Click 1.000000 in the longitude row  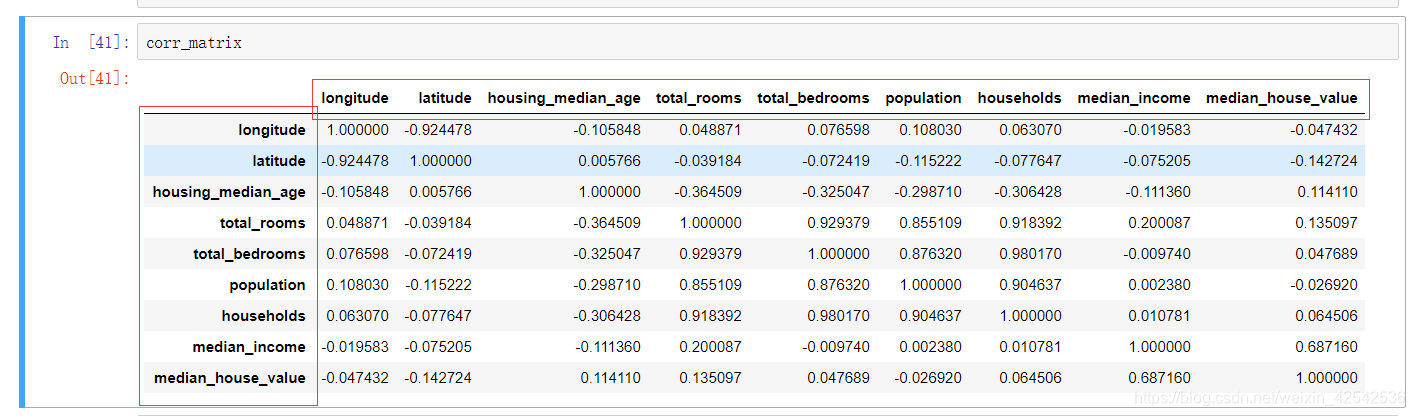[358, 130]
